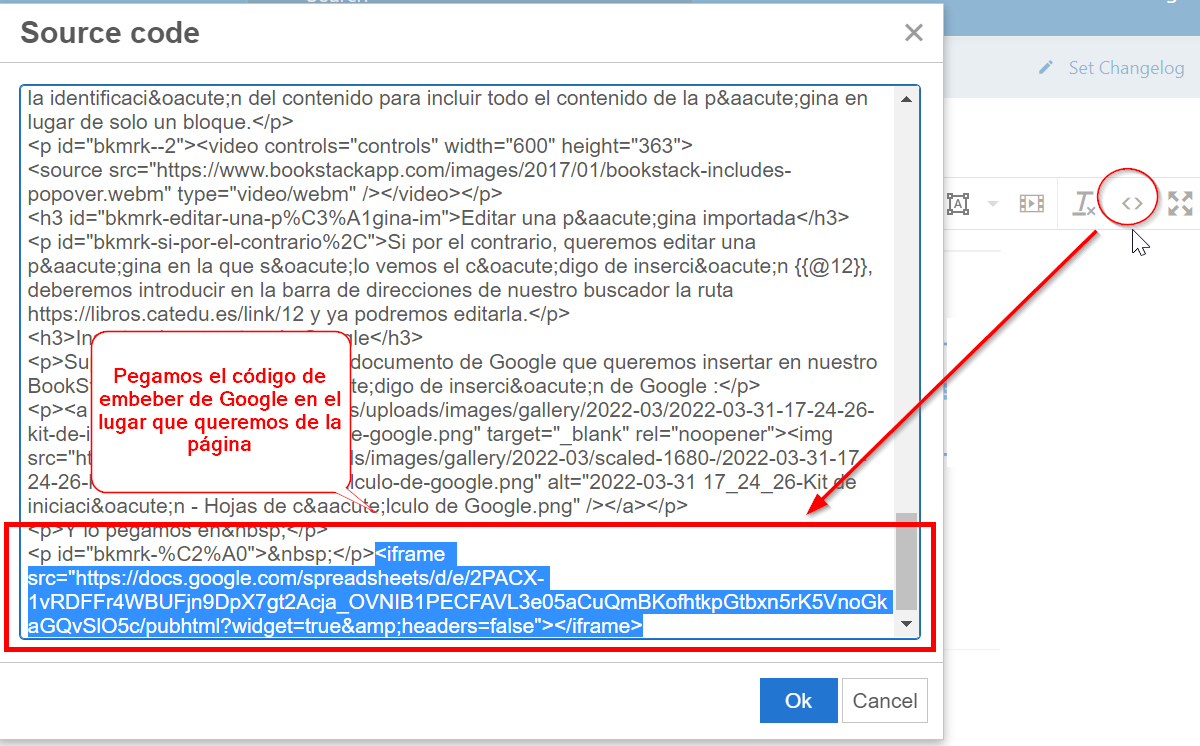Click the 'Source code' dialog title
The height and width of the screenshot is (746, 1200).
110,33
